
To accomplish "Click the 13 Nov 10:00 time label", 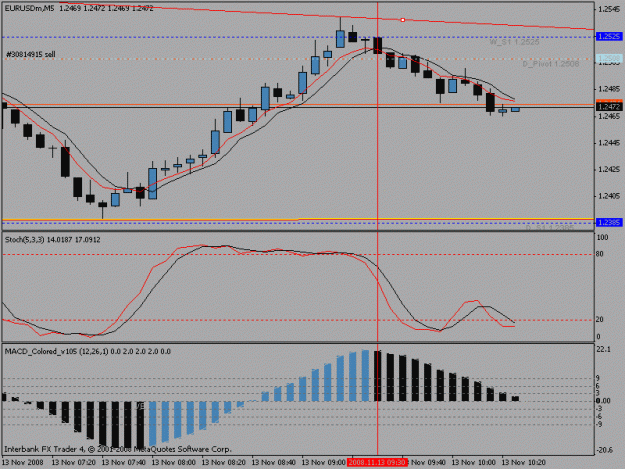I will pos(474,463).
